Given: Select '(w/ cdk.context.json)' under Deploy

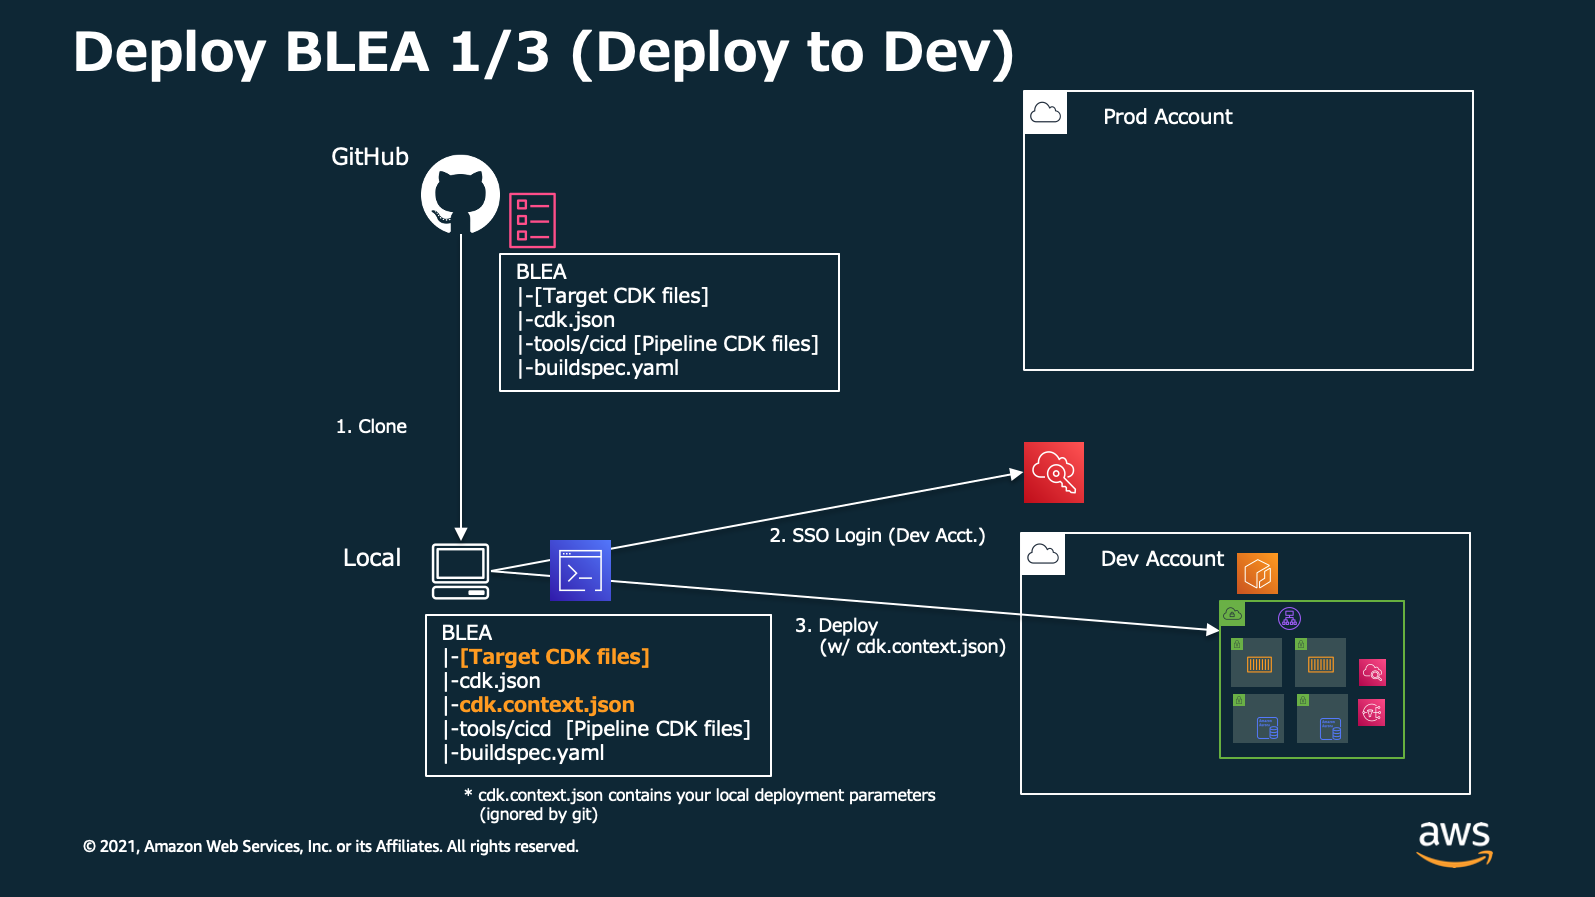Looking at the screenshot, I should pos(913,647).
